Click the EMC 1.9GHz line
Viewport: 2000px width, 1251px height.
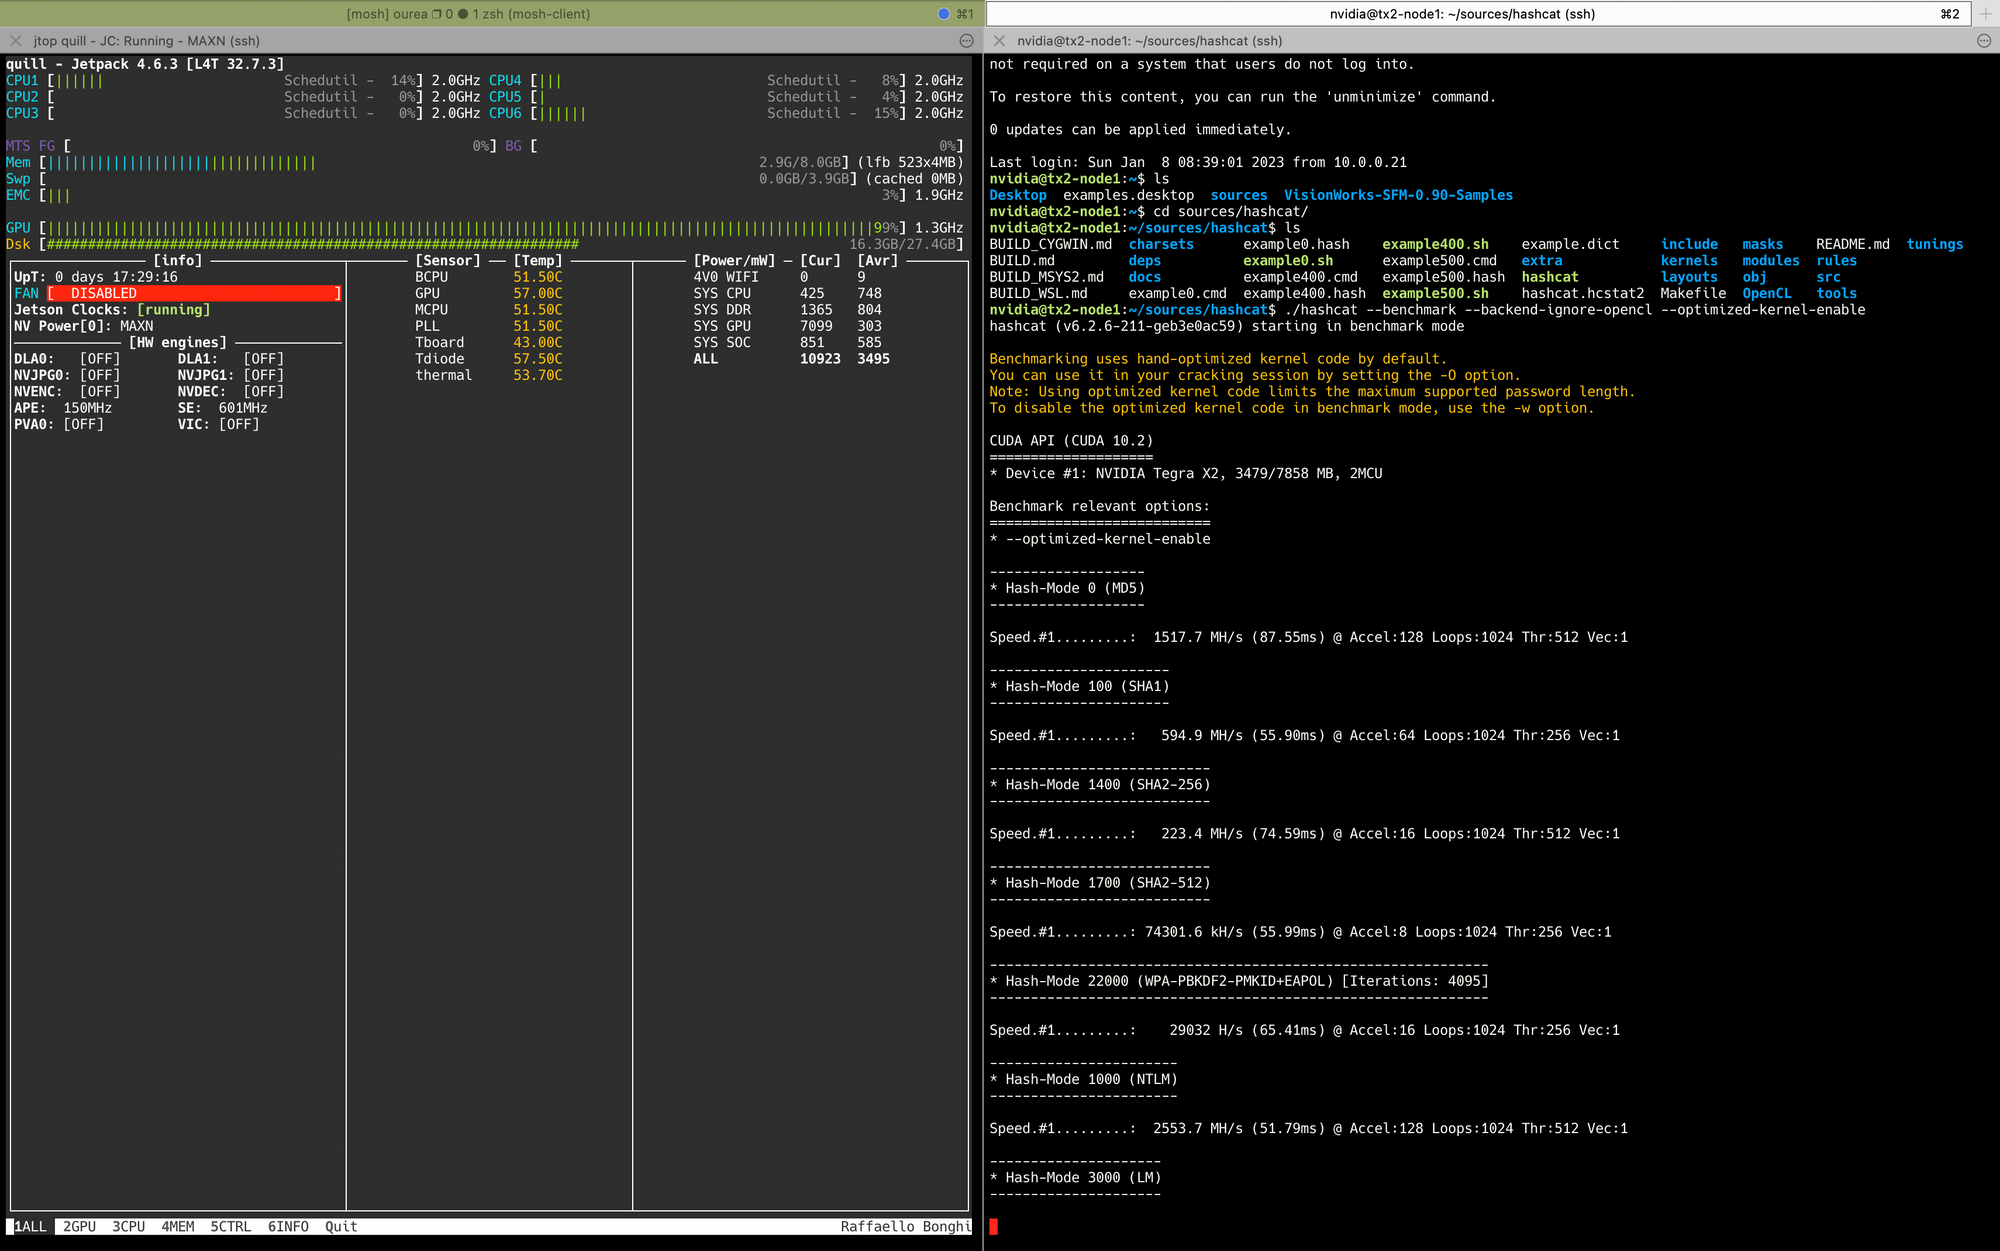coord(485,195)
